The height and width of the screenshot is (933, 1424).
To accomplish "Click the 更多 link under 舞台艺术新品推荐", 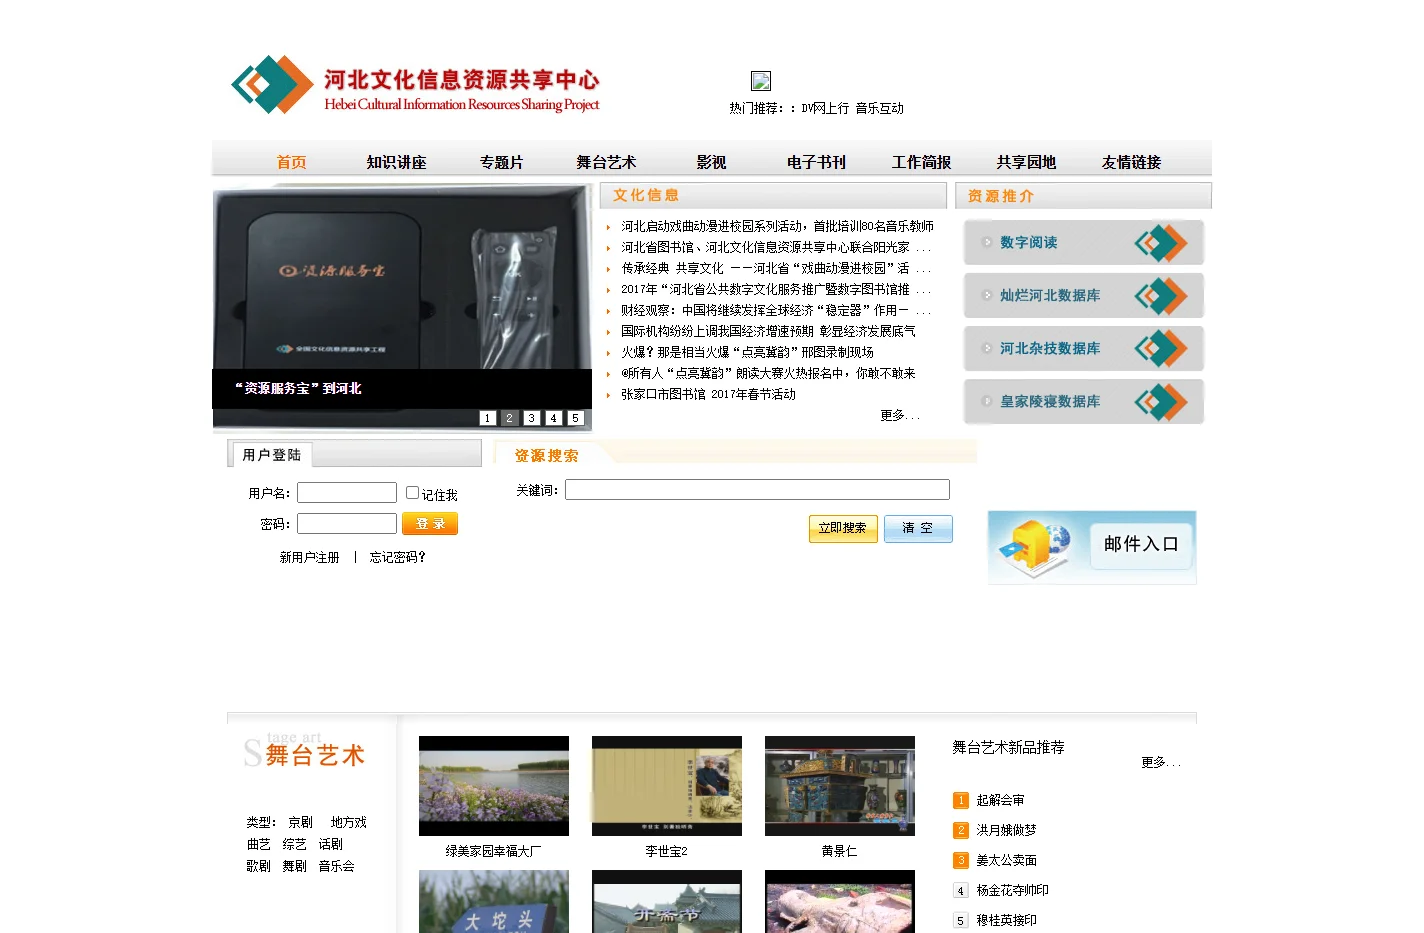I will pos(1161,762).
